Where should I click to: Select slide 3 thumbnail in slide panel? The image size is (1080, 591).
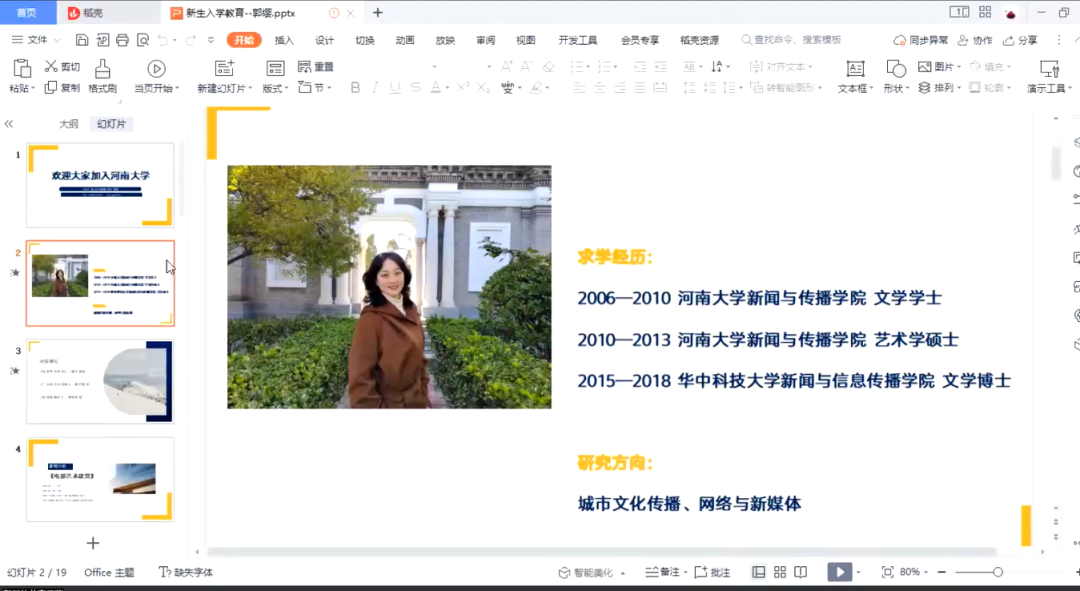tap(100, 382)
